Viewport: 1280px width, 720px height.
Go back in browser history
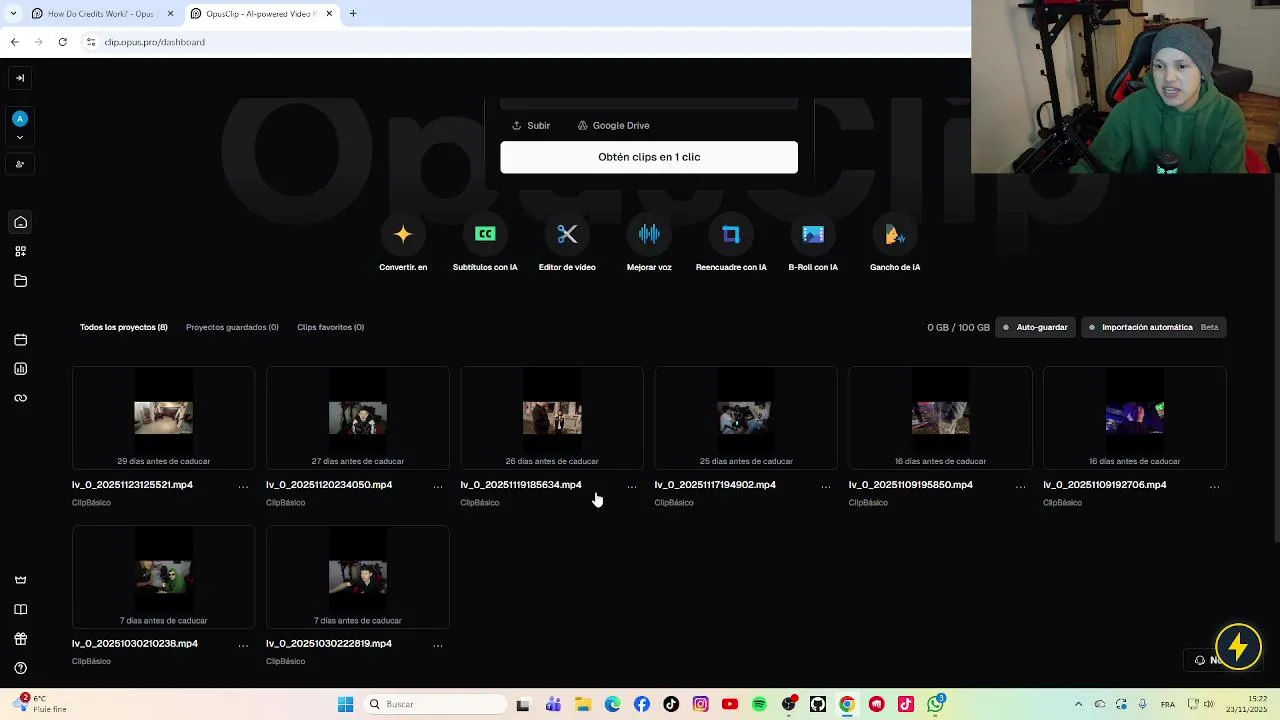14,42
